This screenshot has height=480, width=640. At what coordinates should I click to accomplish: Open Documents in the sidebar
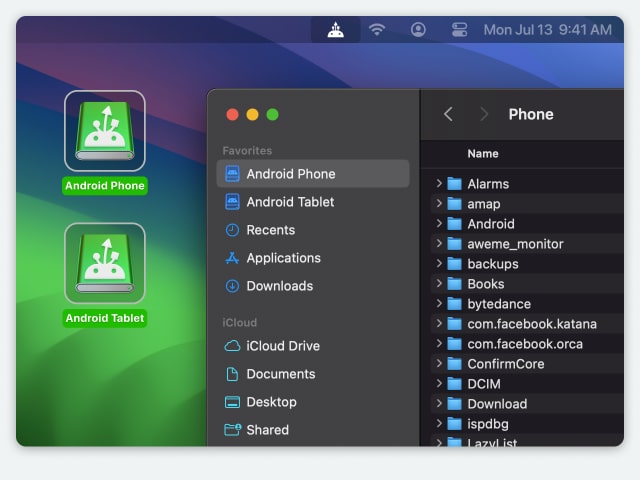(x=313, y=374)
